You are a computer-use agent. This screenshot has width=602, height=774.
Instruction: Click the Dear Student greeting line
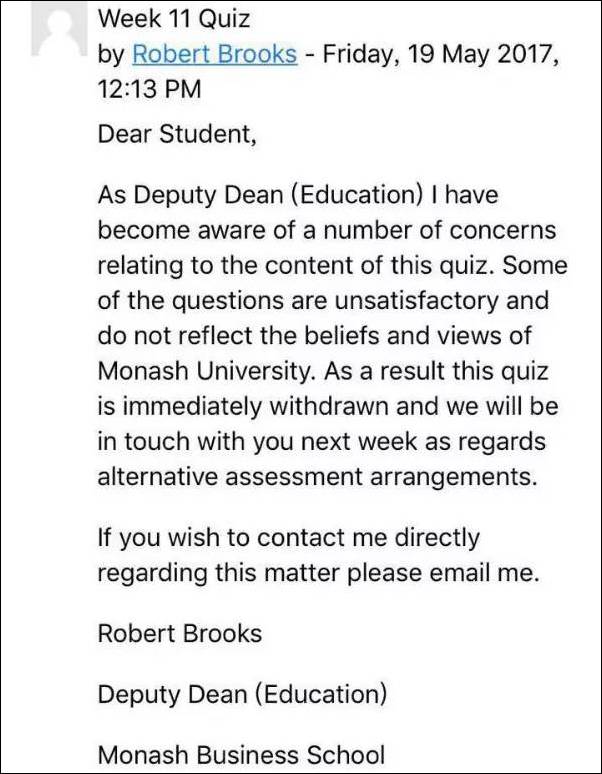pos(176,135)
